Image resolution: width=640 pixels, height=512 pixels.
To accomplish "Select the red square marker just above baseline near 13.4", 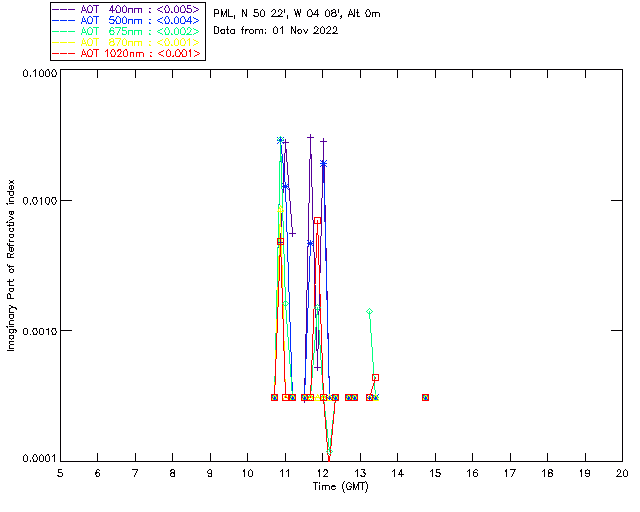I will pyautogui.click(x=375, y=378).
